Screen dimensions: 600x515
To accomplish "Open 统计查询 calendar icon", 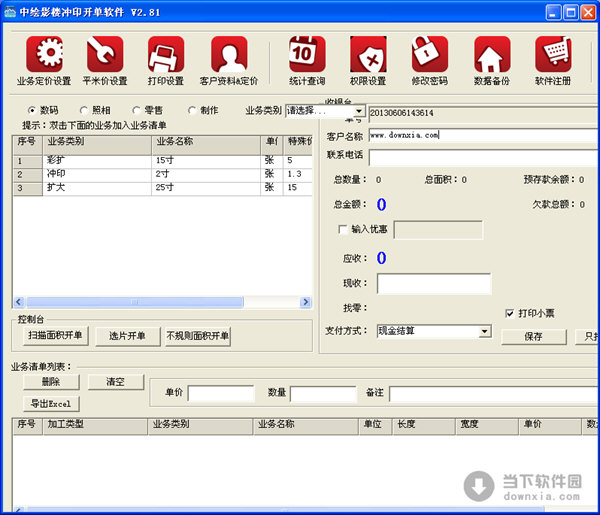I will (x=307, y=54).
